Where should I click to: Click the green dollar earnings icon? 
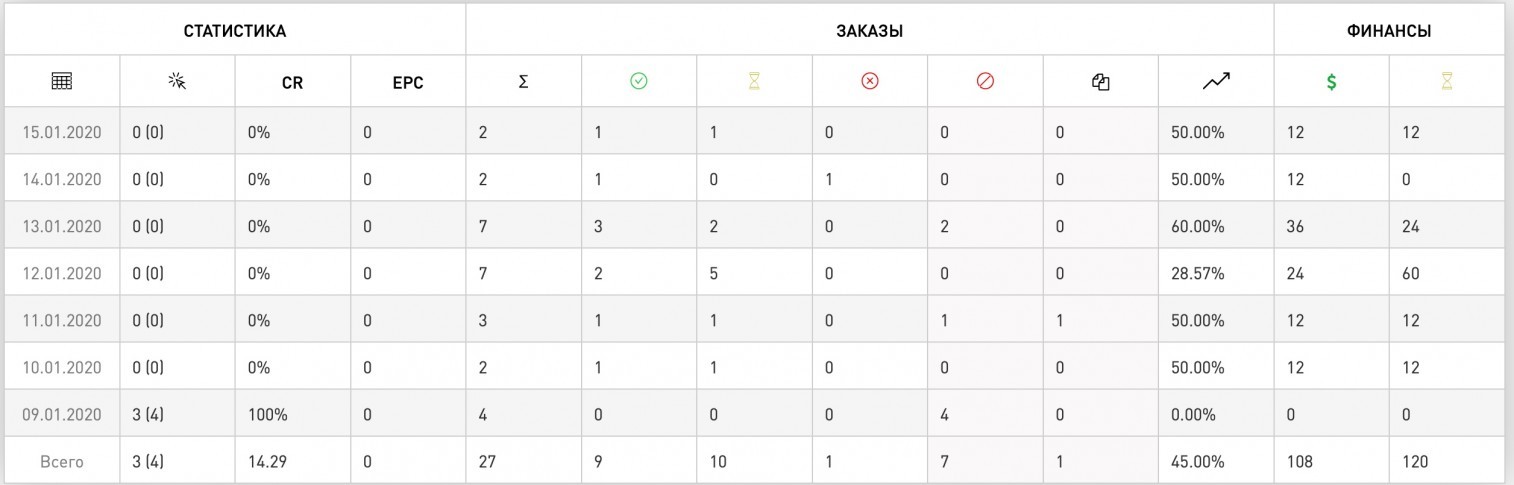[1331, 83]
